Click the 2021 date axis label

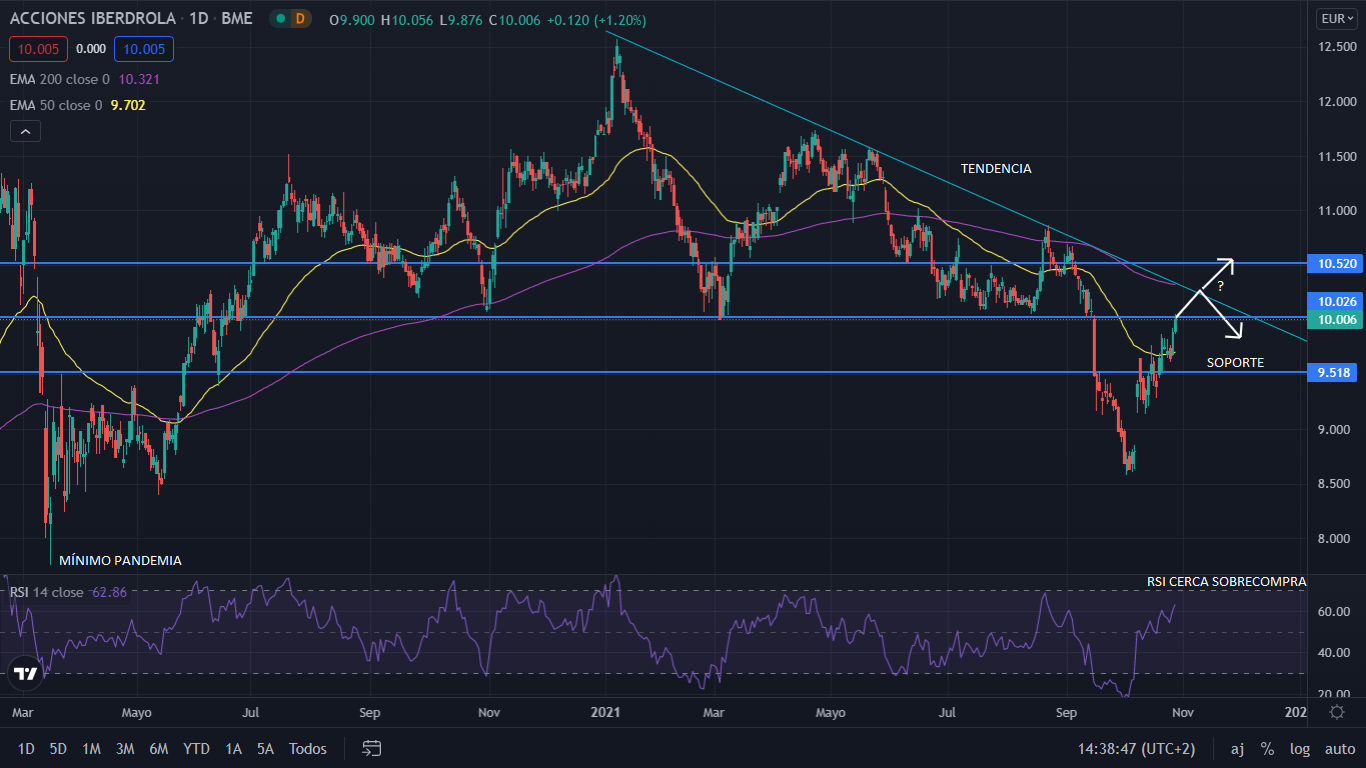606,712
